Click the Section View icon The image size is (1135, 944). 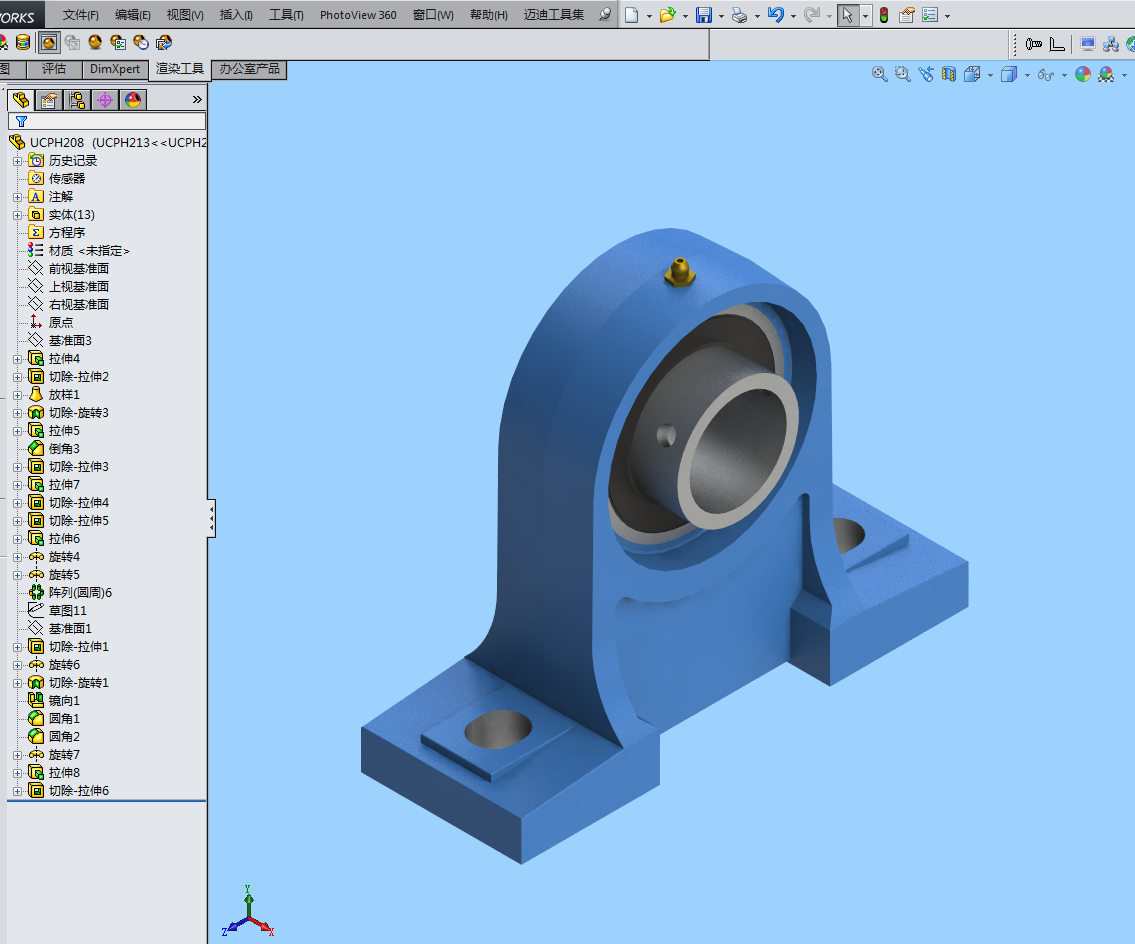(948, 74)
